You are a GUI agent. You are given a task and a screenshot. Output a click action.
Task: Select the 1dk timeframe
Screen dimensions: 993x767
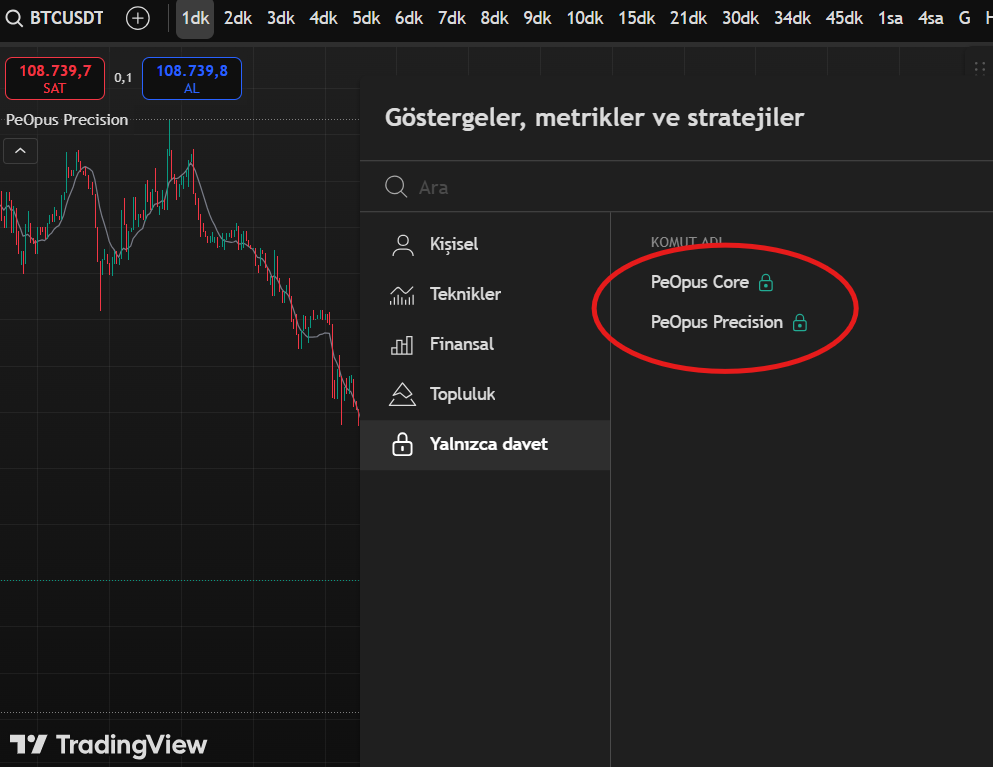195,18
